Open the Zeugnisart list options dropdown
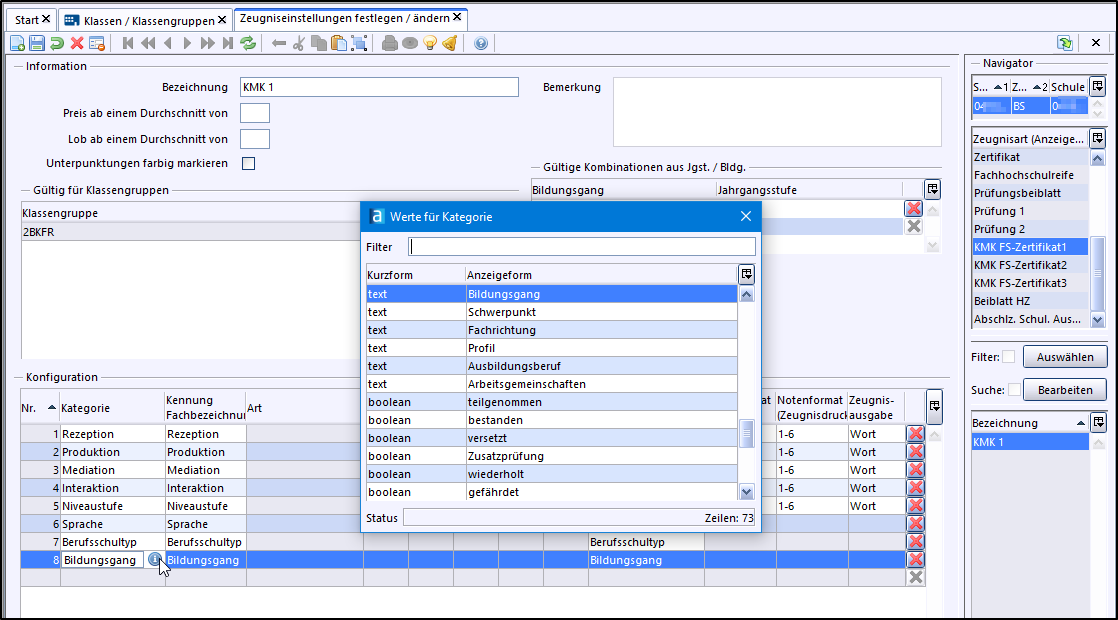Image resolution: width=1118 pixels, height=620 pixels. point(1097,138)
